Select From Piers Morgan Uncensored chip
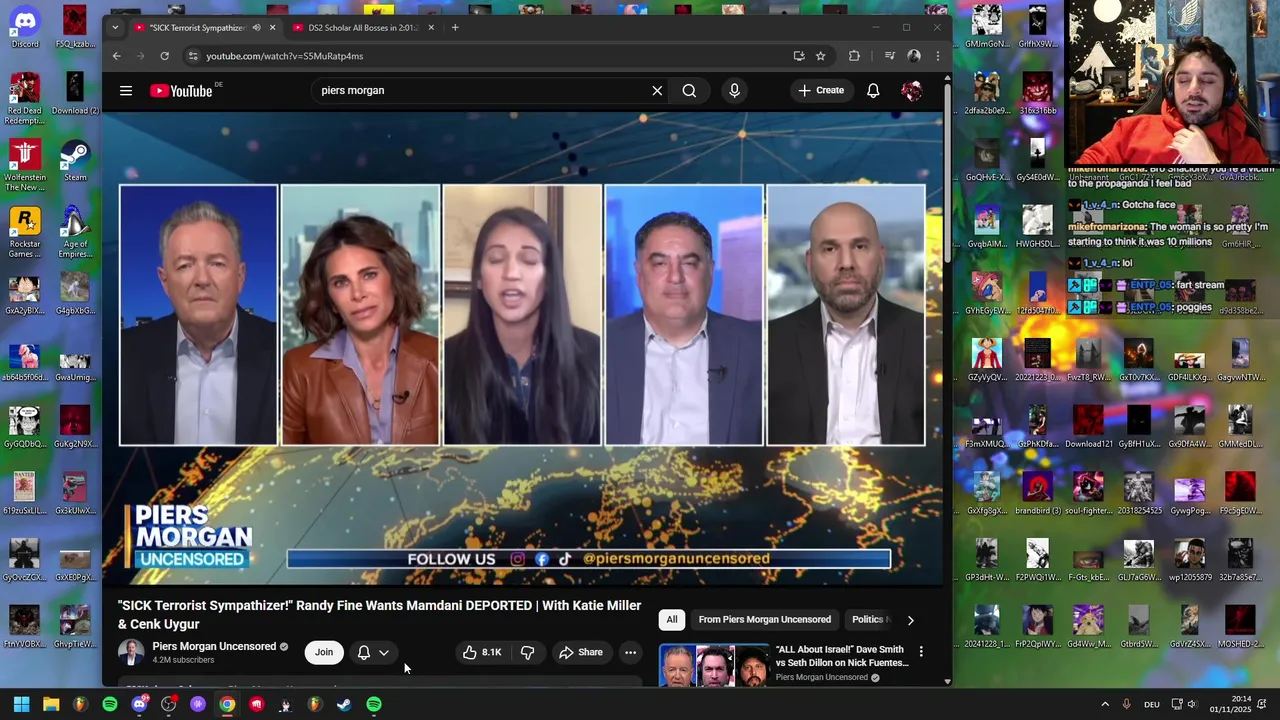The width and height of the screenshot is (1280, 720). pyautogui.click(x=764, y=620)
